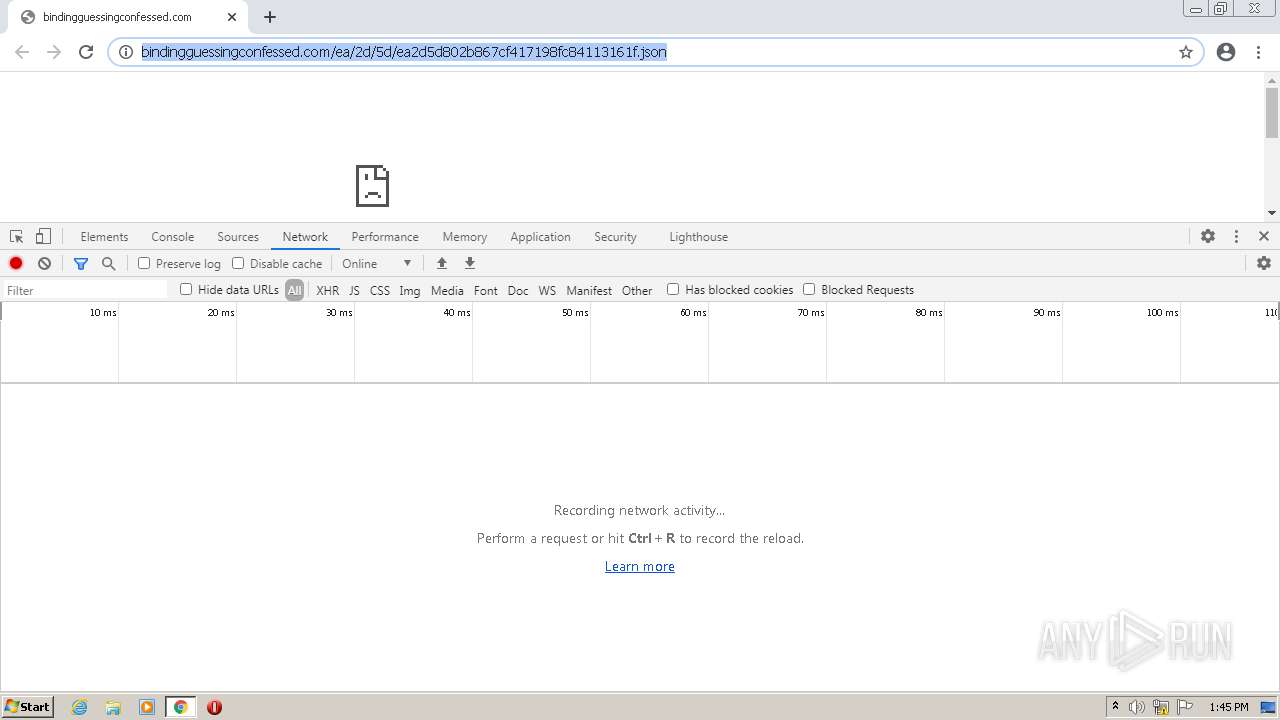Enable the Disable cache checkbox
Viewport: 1280px width, 720px height.
coord(238,263)
